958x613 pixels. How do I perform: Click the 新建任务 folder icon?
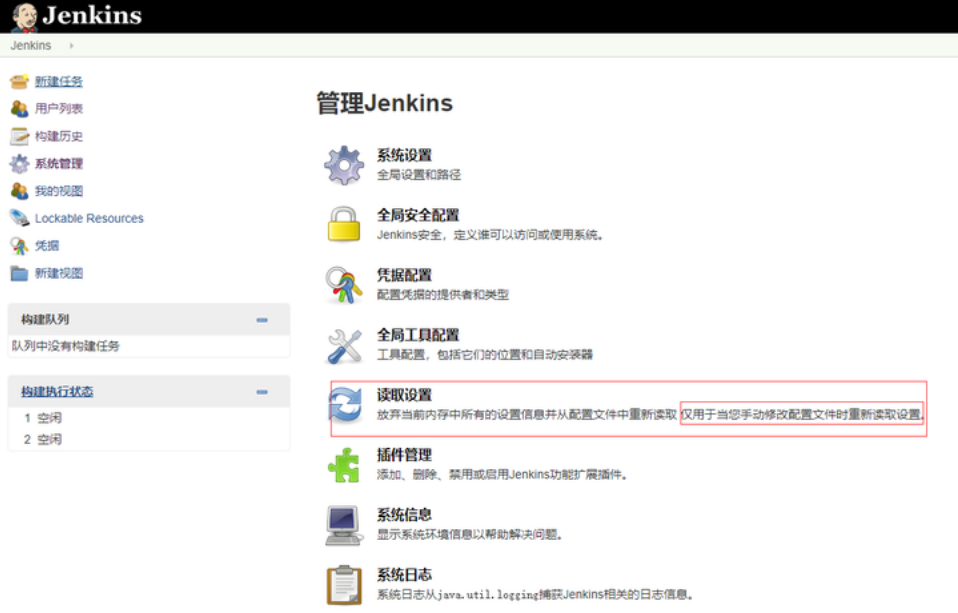coord(18,80)
